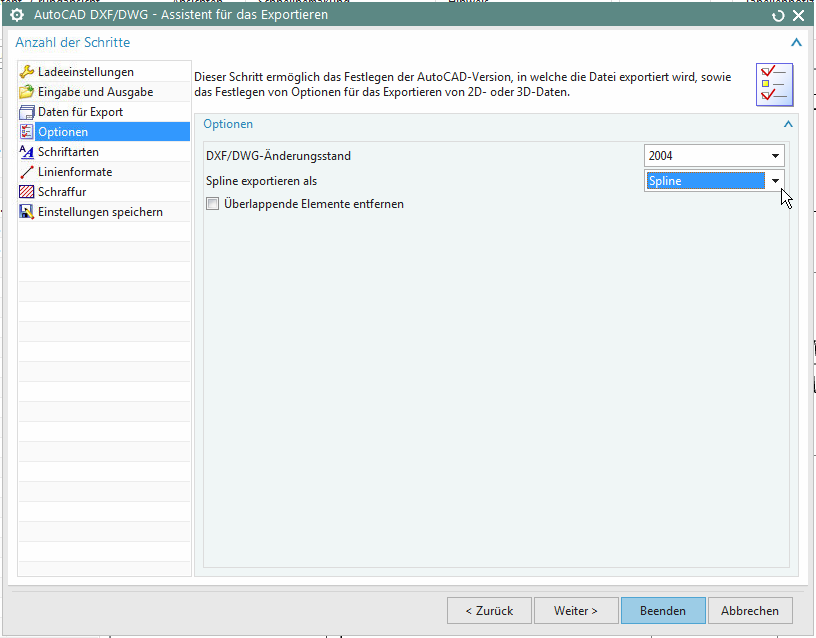
Task: Collapse the Optionen group chevron
Action: click(788, 124)
